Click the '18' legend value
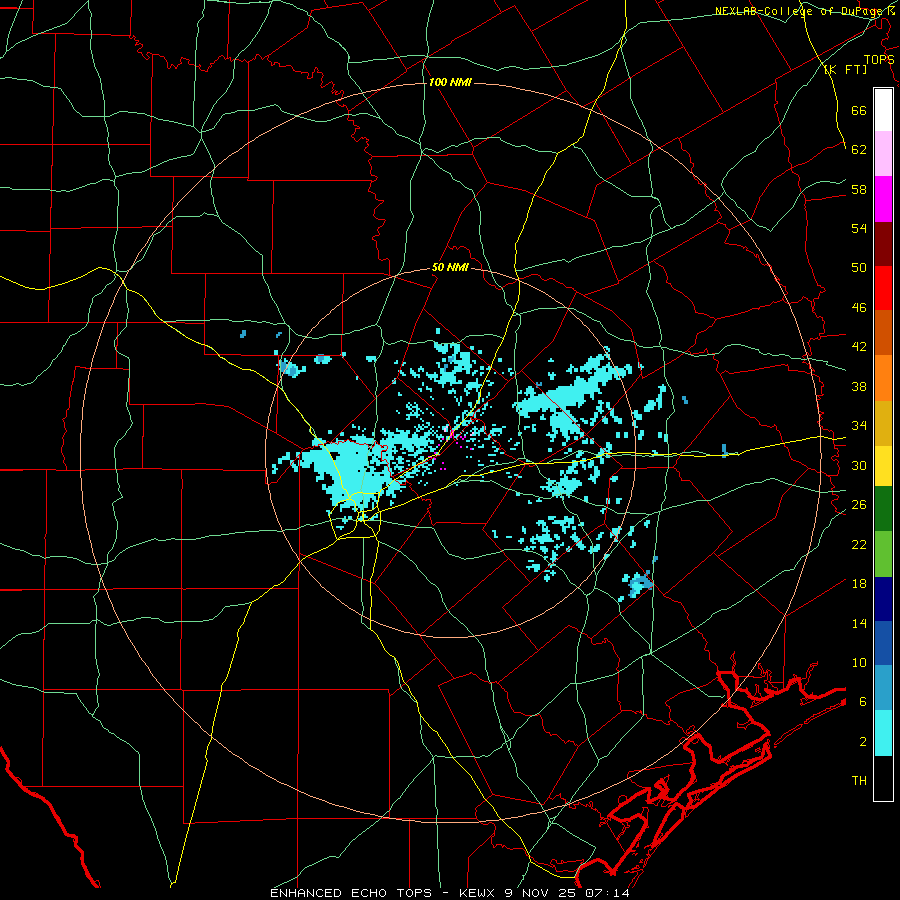Viewport: 900px width, 900px height. (x=859, y=584)
